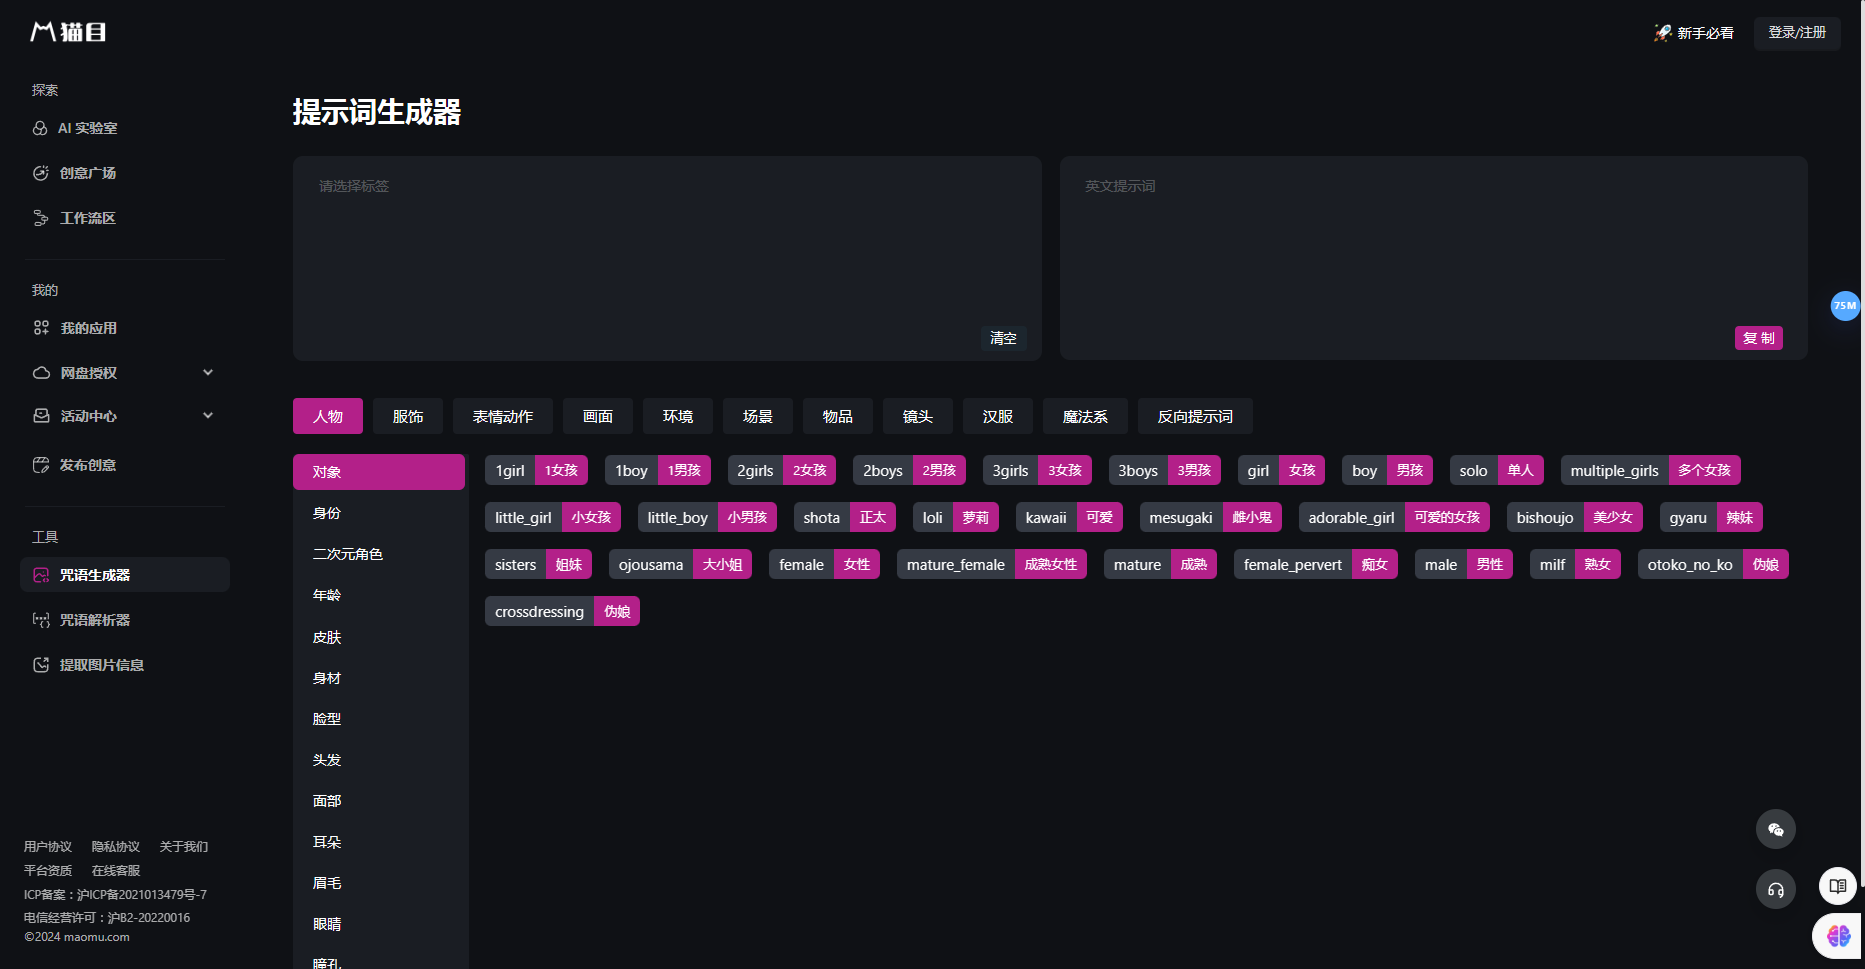This screenshot has height=969, width=1865.
Task: Open the 关于我们 link
Action: pyautogui.click(x=184, y=847)
